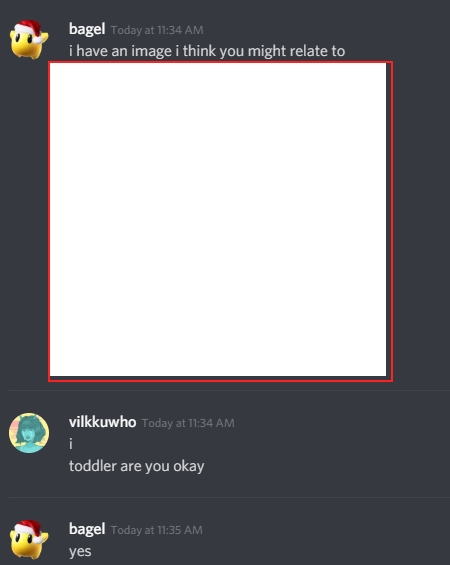Click the bagel username above "yes"
Viewport: 450px width, 565px height.
[x=87, y=529]
